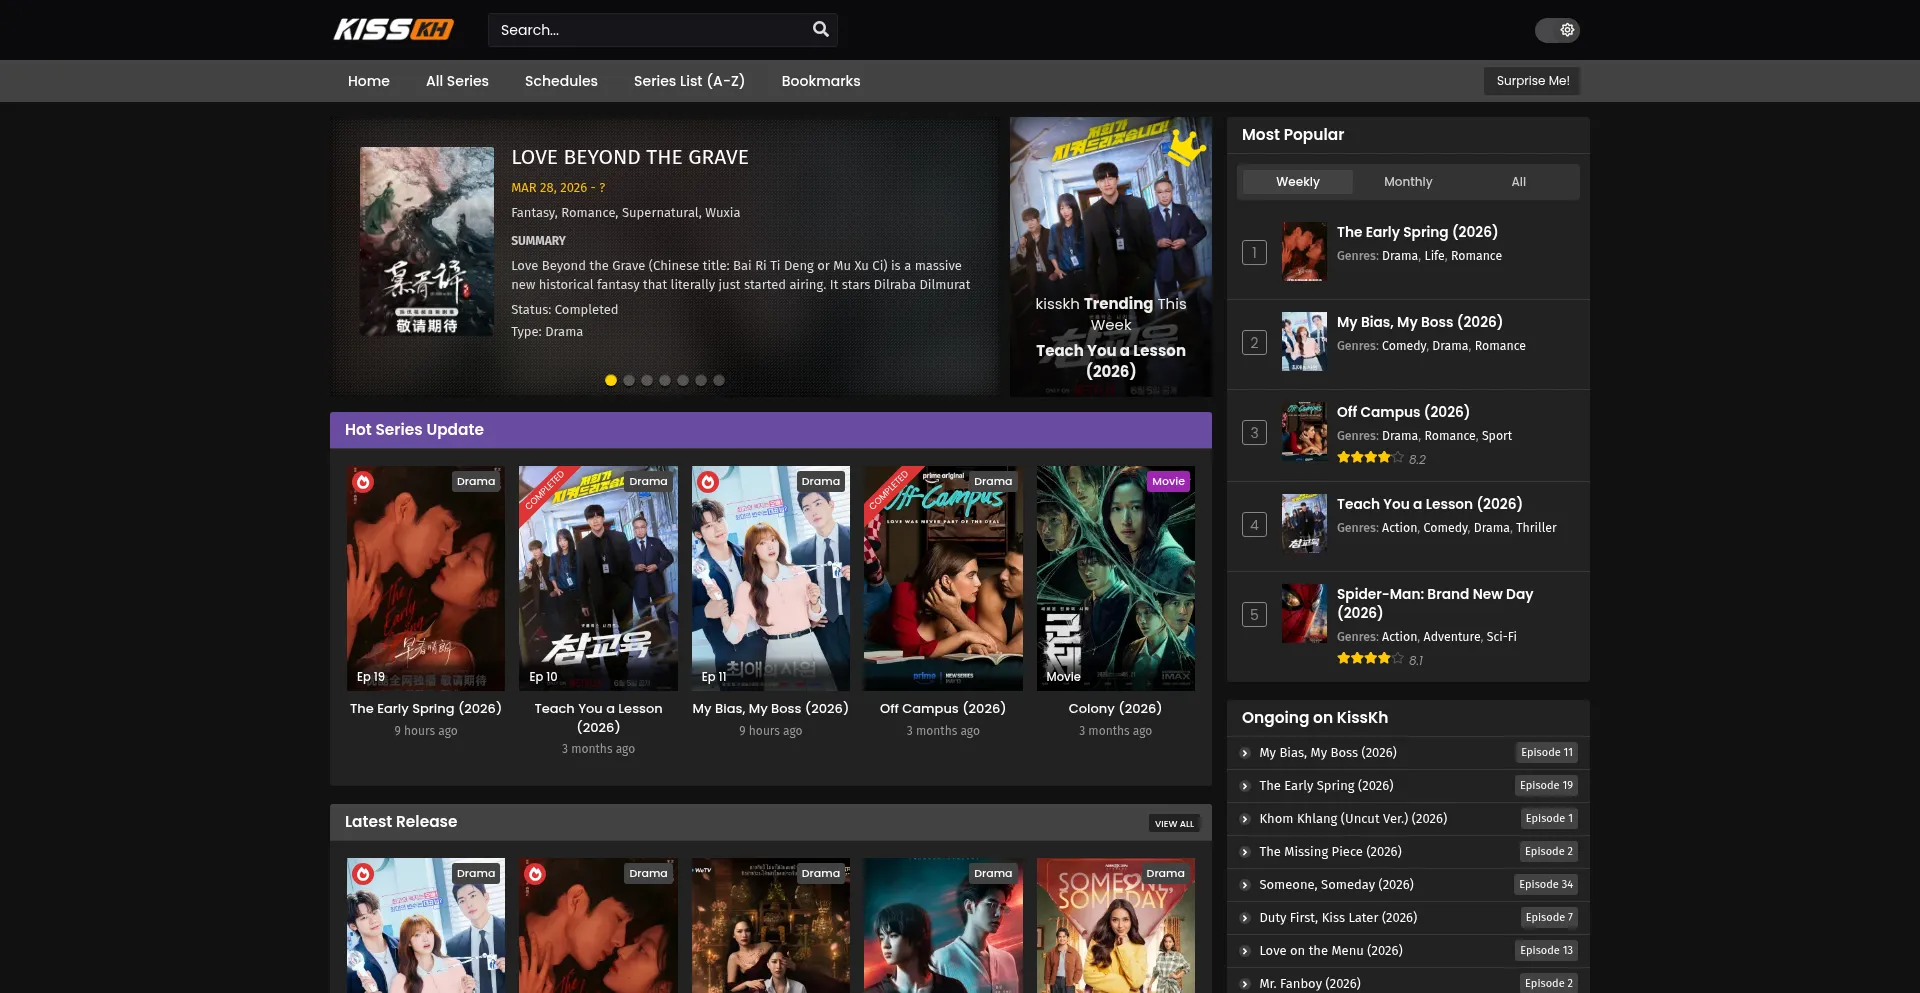Click Drama badge on Someone Someday poster

pyautogui.click(x=1165, y=873)
